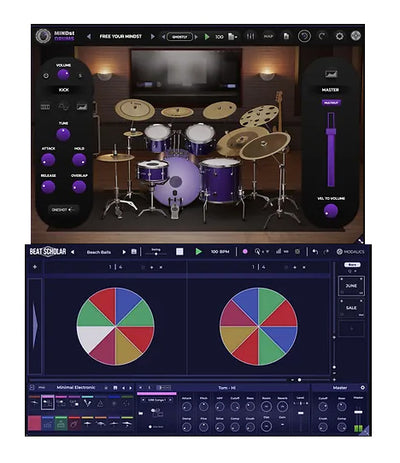
Task: Go to previous MINDst Drums preset
Action: (x=89, y=36)
